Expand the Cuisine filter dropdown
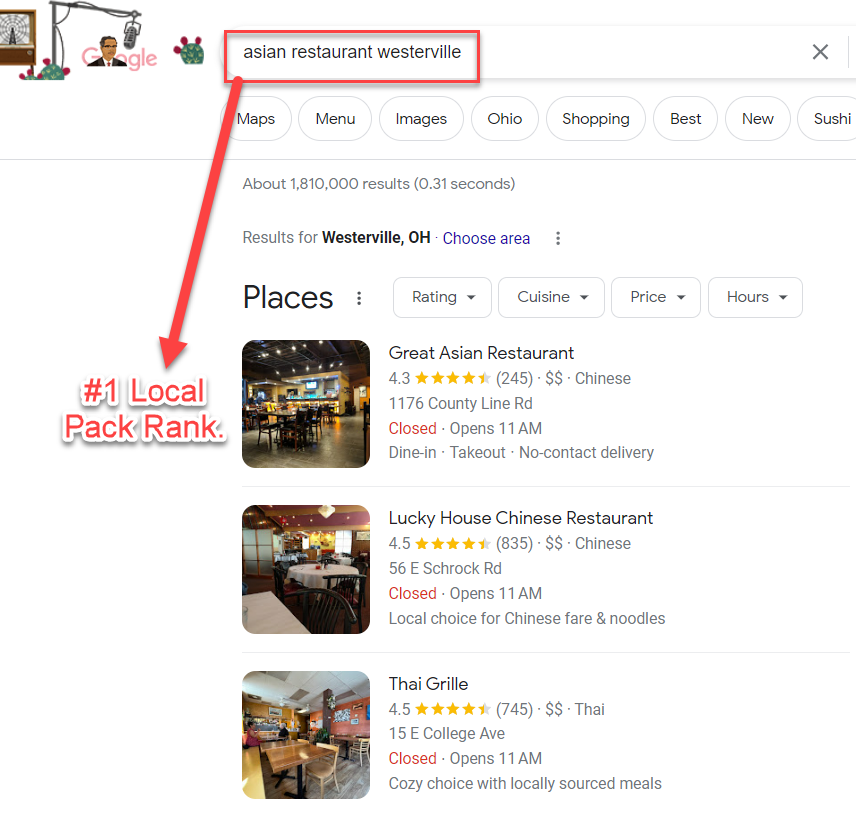Image resolution: width=856 pixels, height=818 pixels. (551, 297)
